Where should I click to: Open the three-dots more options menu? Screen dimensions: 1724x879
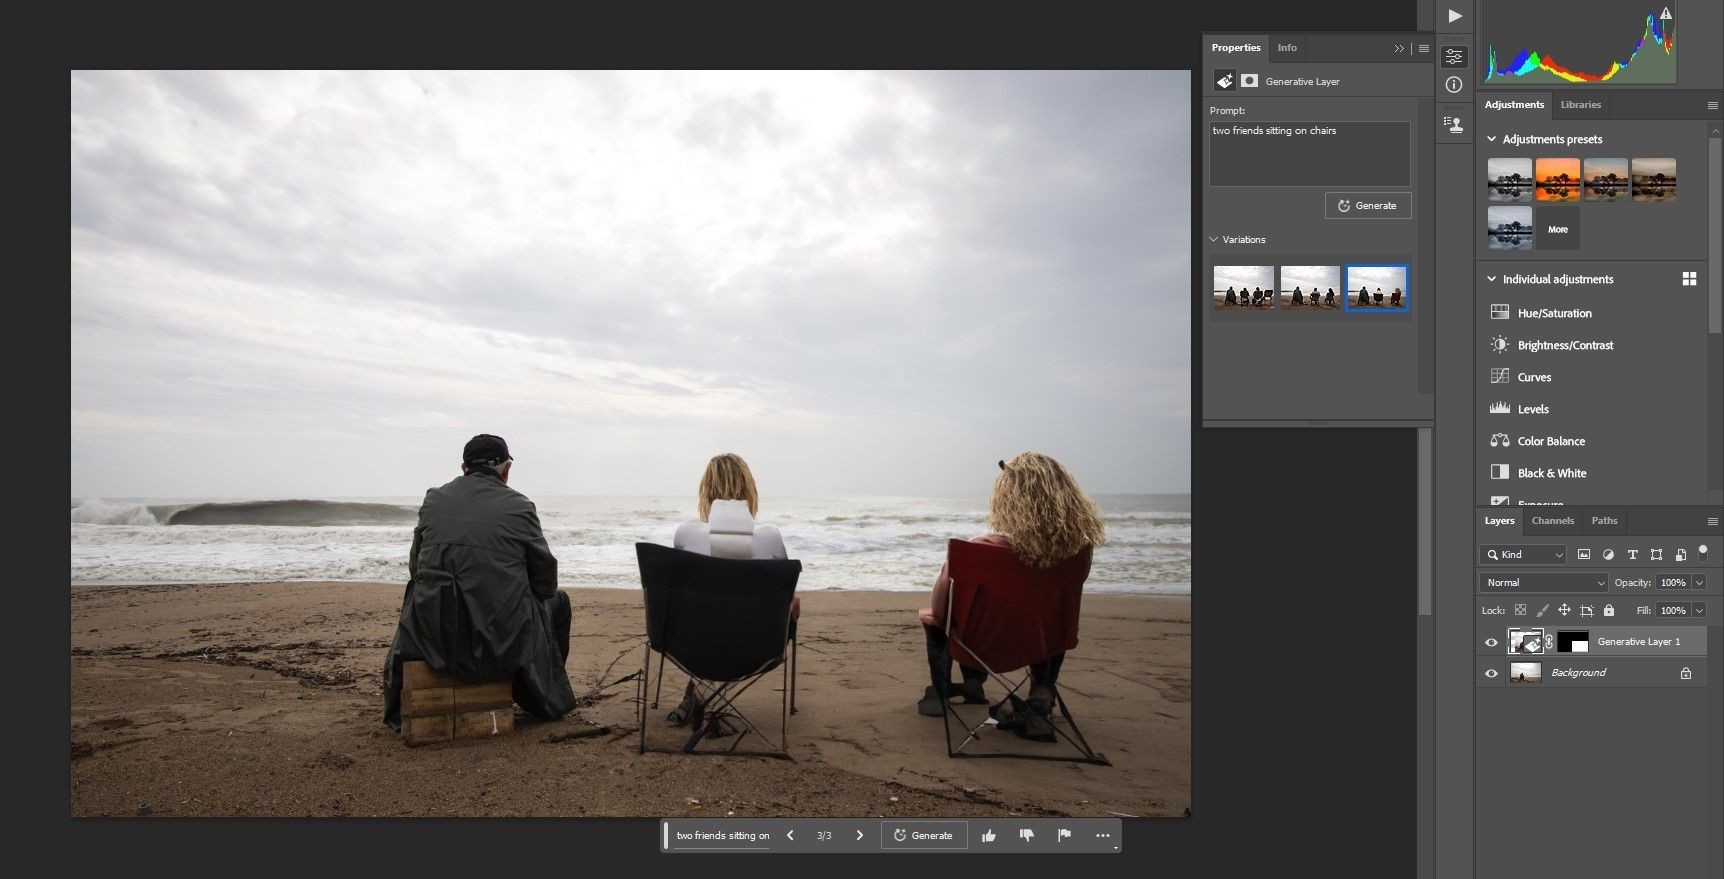coord(1102,836)
